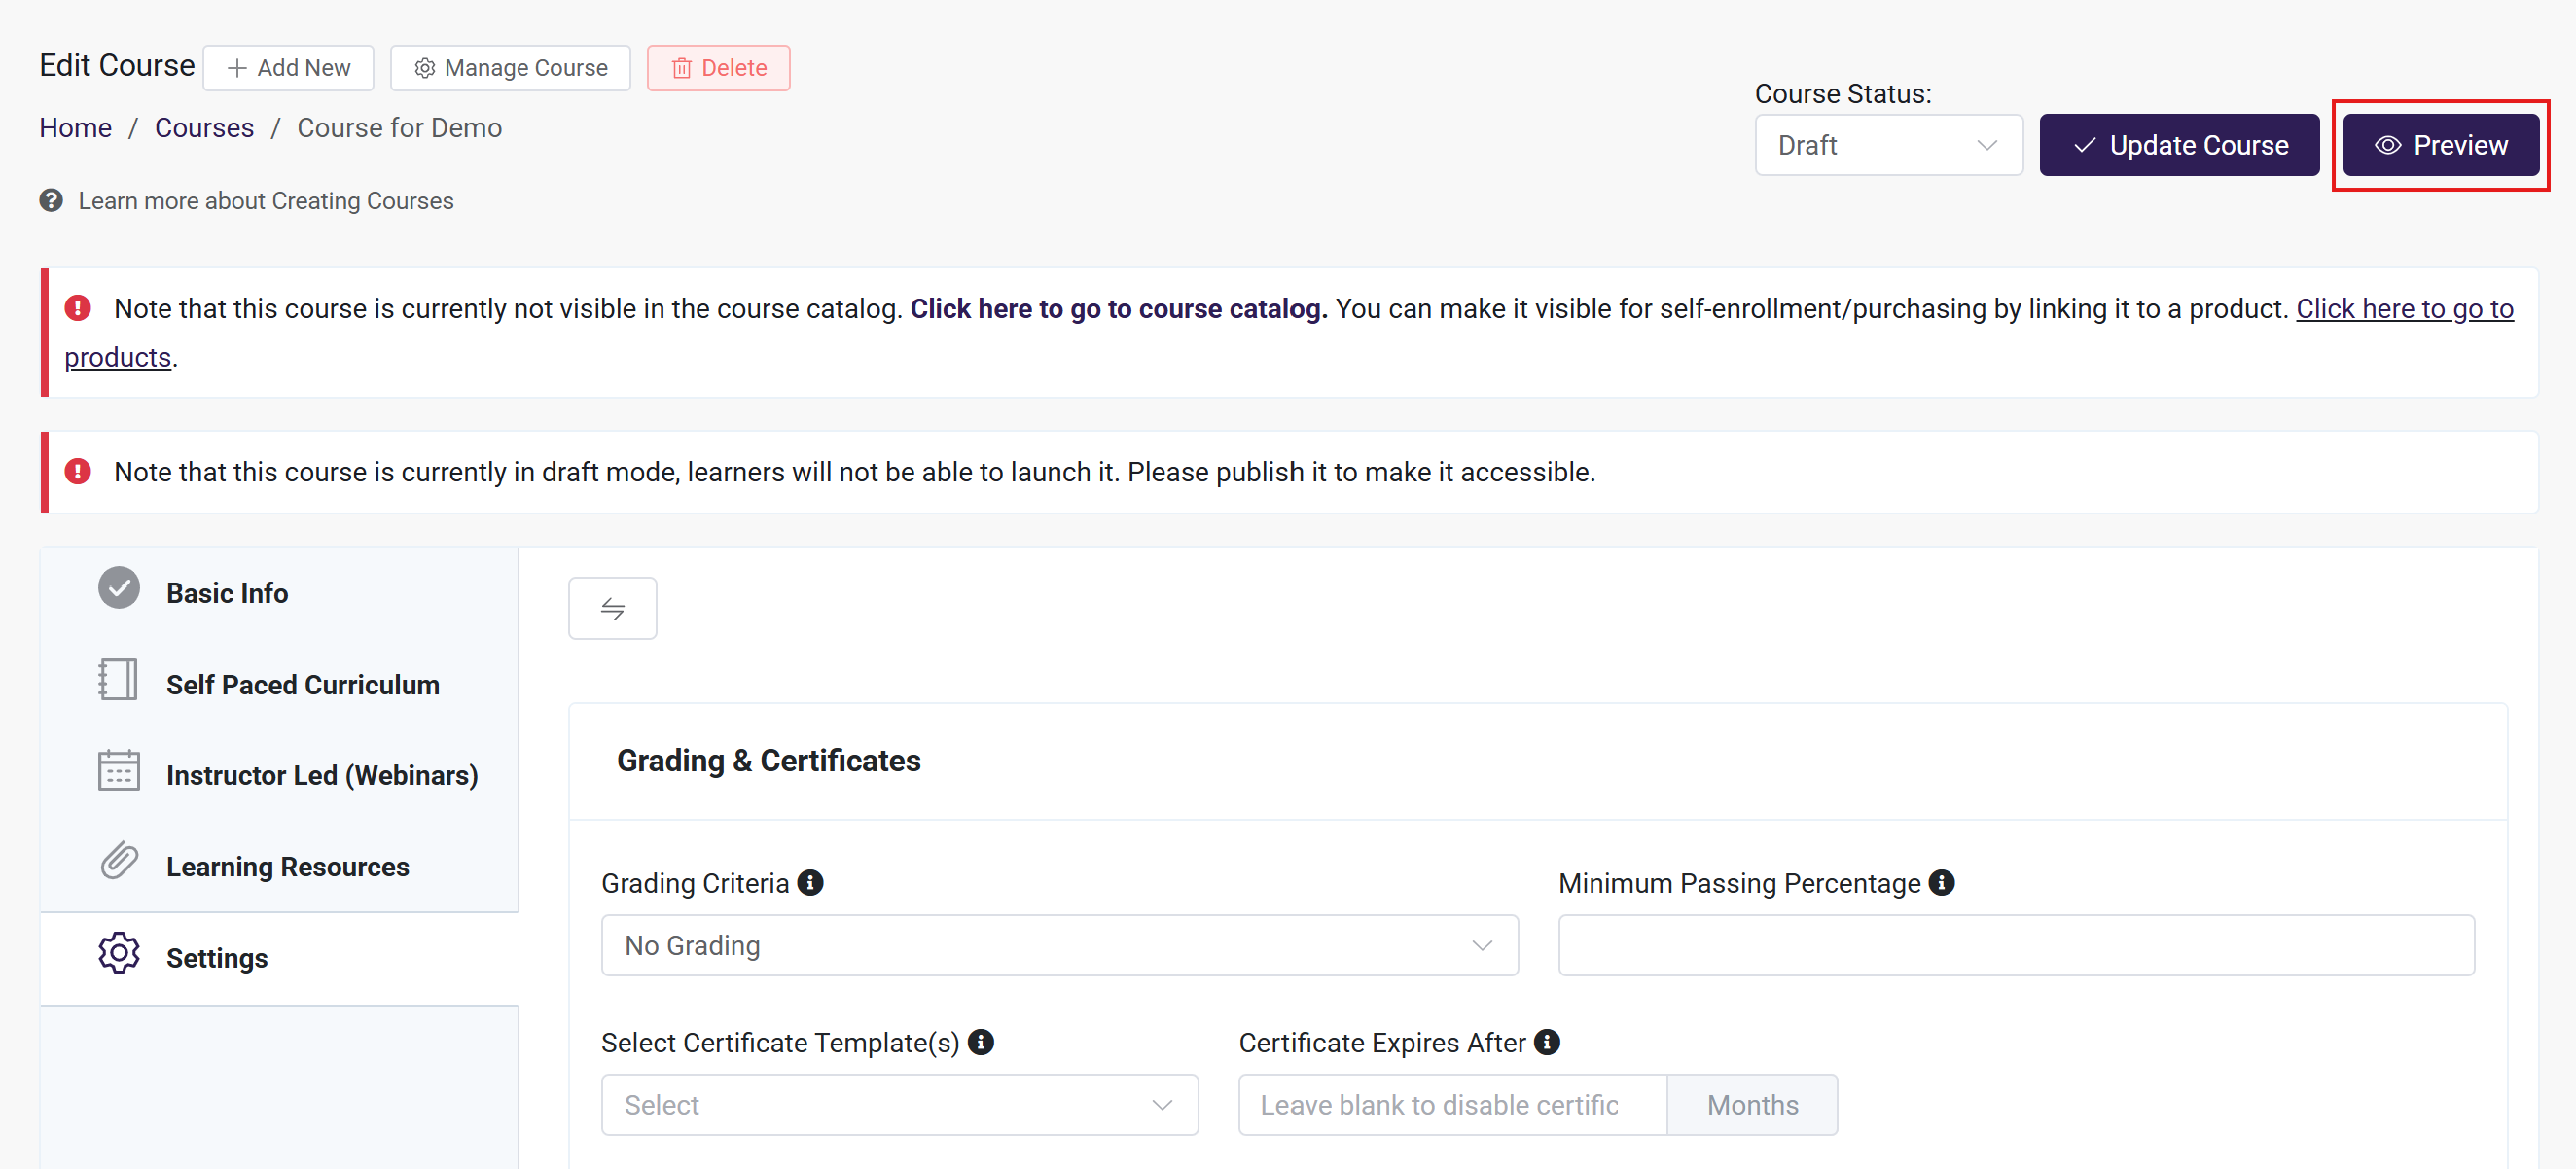Expand the No Grading criteria dropdown
Screen dimensions: 2576x1169
click(x=1059, y=945)
